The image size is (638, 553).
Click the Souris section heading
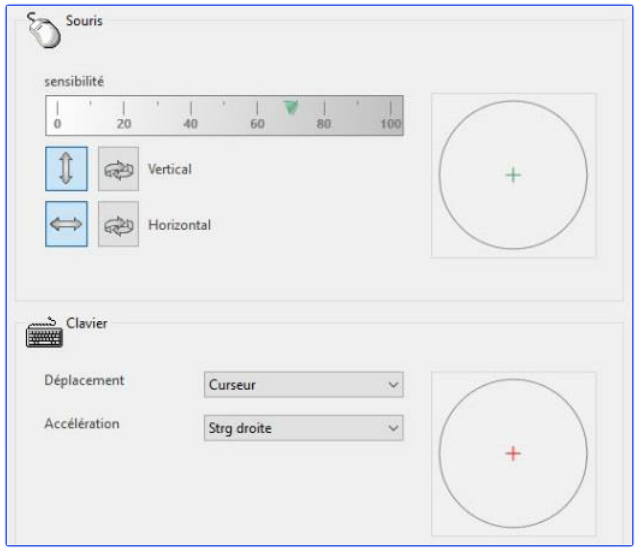coord(84,20)
